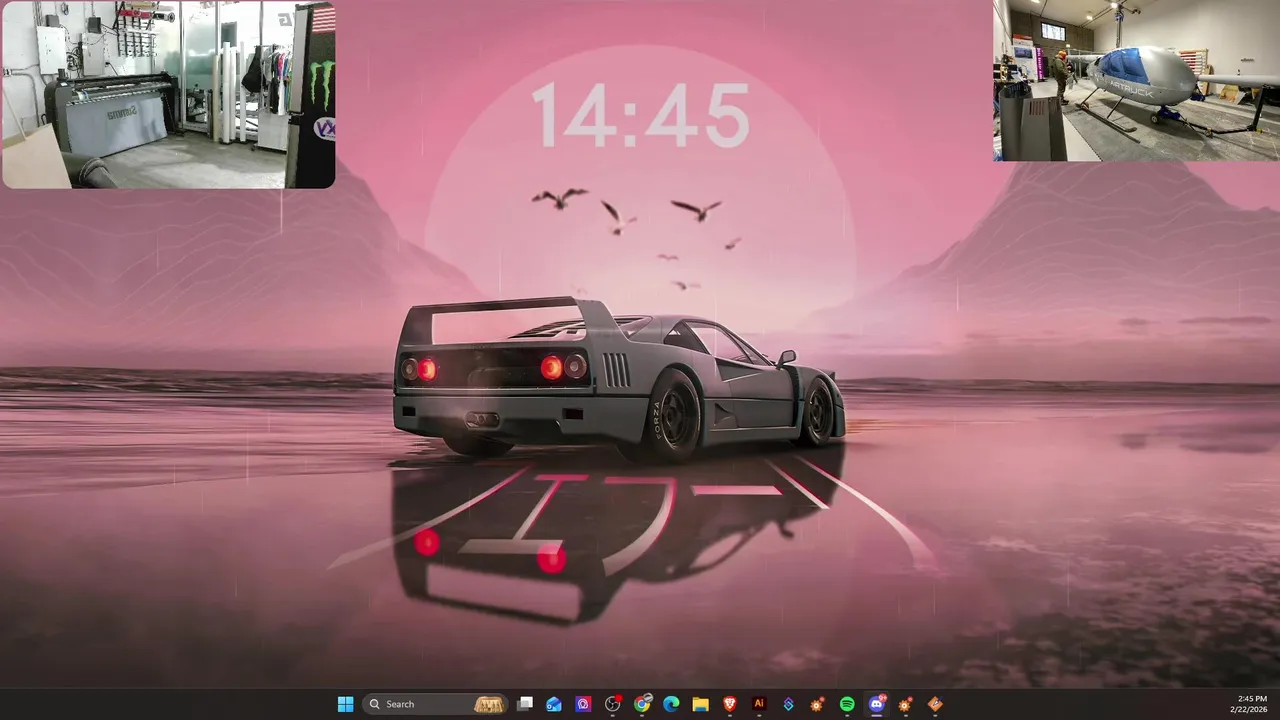Viewport: 1280px width, 720px height.
Task: Open Discord from the taskbar
Action: tap(877, 704)
